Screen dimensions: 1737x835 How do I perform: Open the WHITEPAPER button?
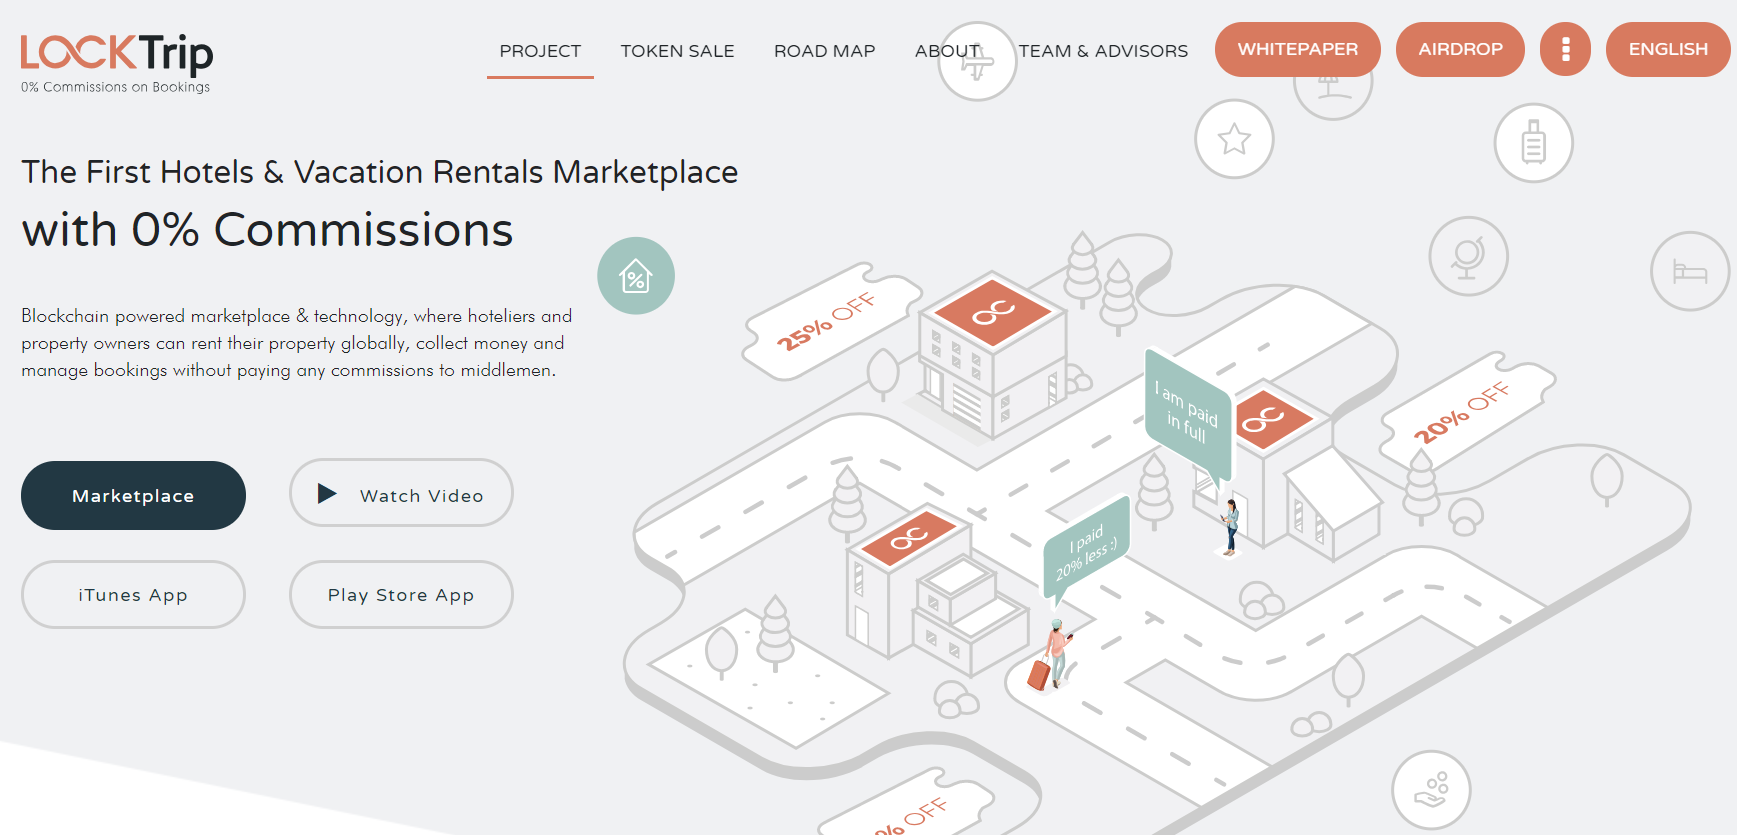pos(1297,49)
